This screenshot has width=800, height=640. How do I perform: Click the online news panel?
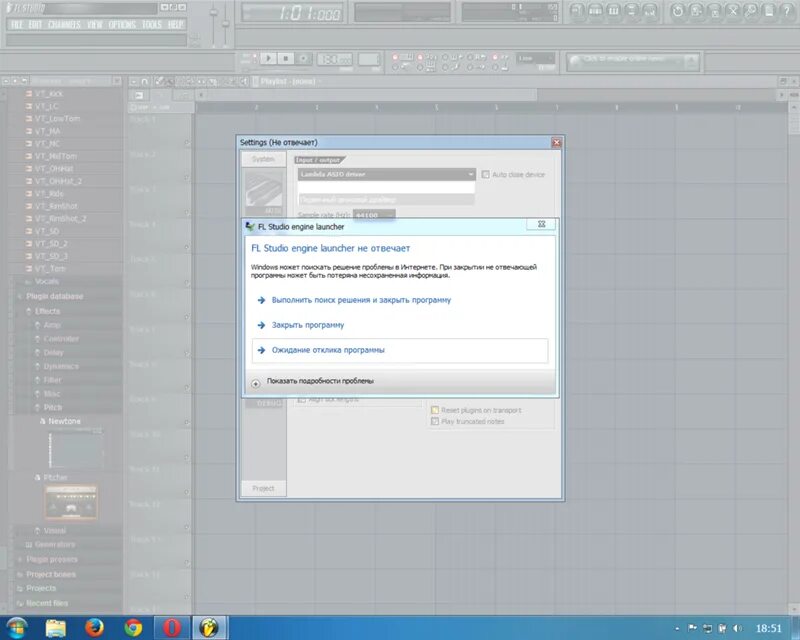[633, 62]
